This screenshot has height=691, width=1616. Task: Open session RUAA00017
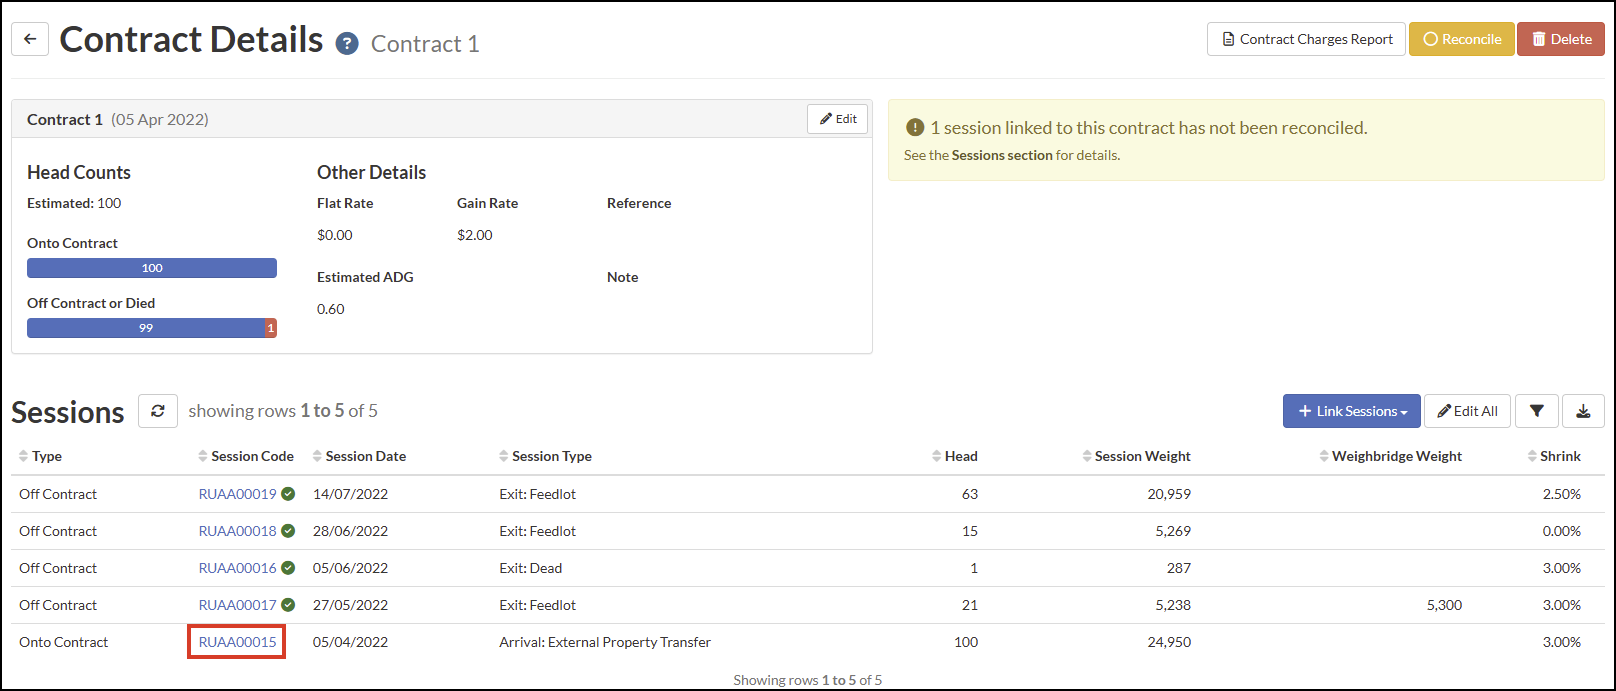[237, 605]
